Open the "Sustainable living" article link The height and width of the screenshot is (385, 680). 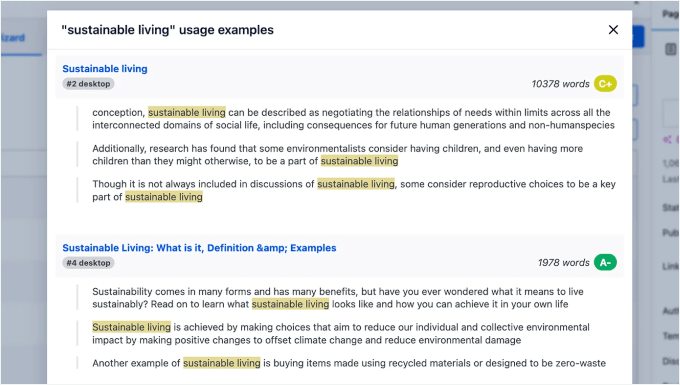pos(105,69)
